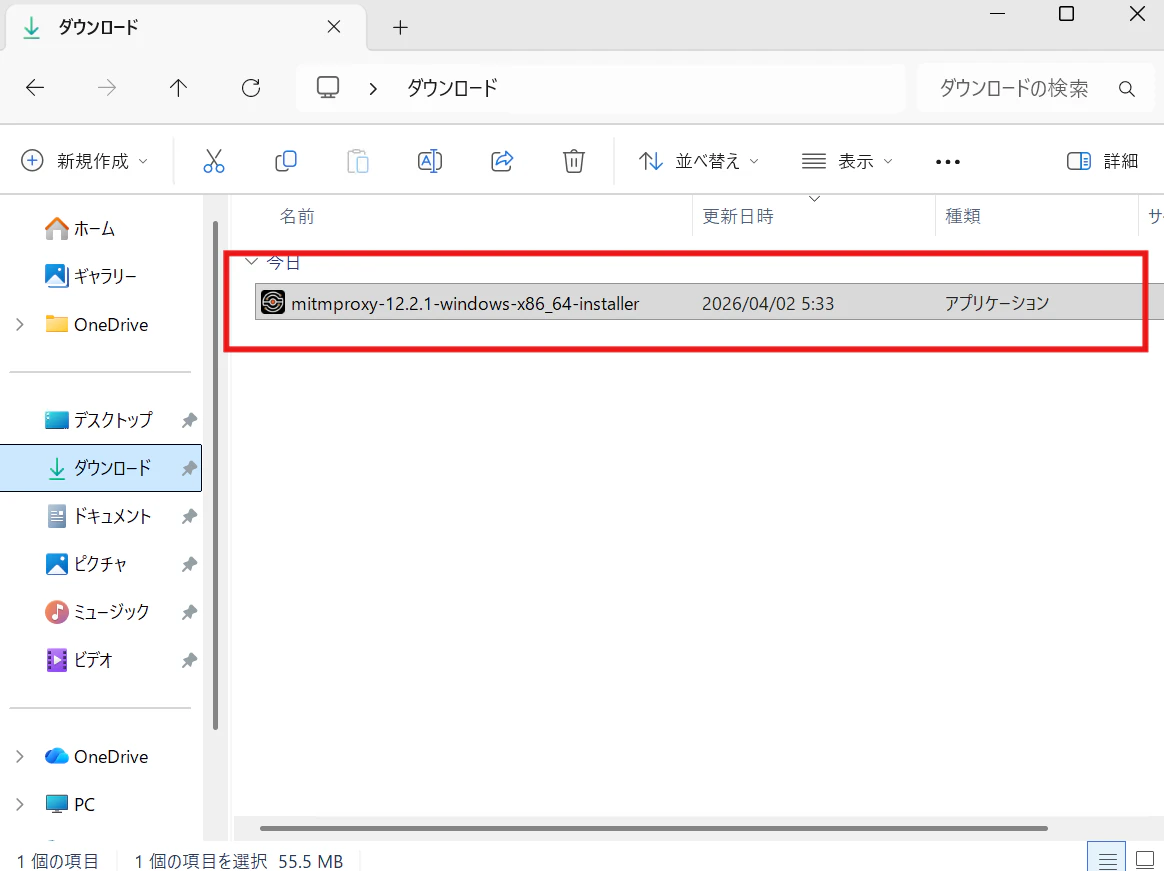Open the 新規作成 dropdown

coord(85,161)
